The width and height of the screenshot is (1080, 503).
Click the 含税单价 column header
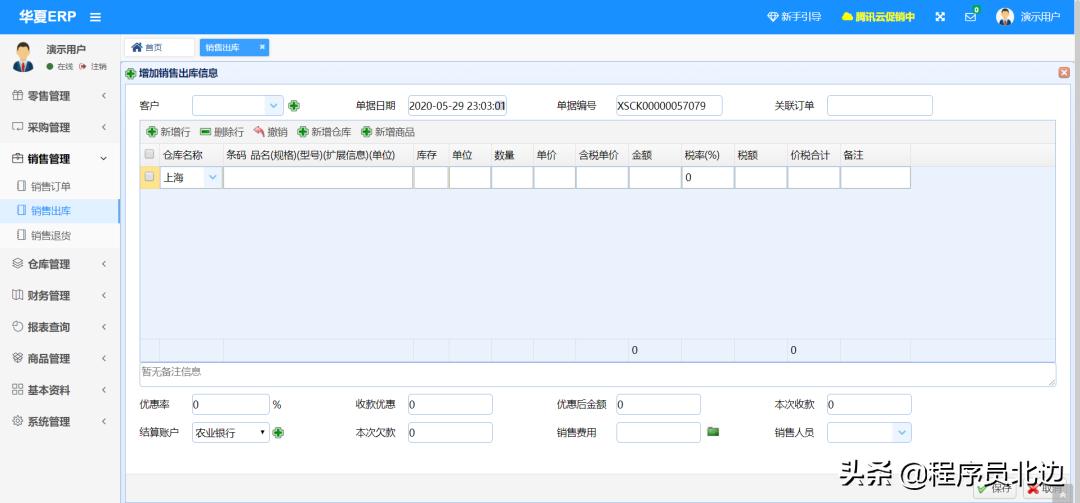[x=602, y=155]
